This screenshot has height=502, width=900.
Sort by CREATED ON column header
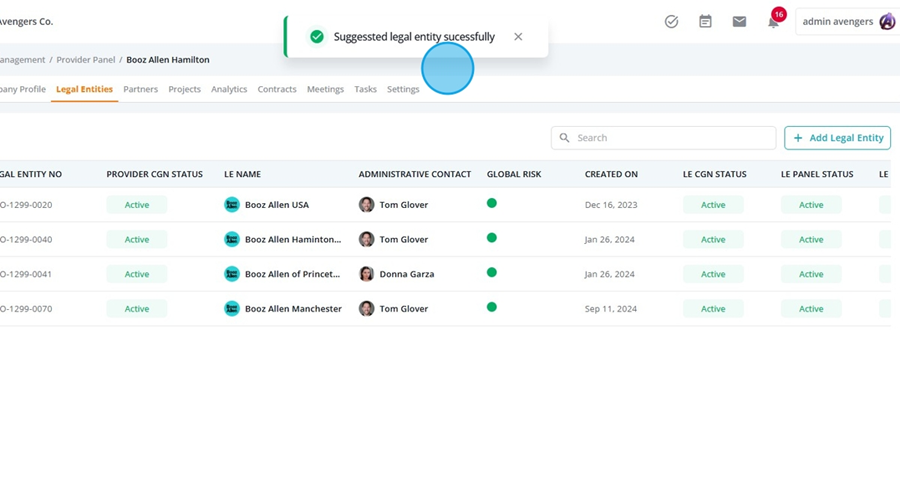(611, 174)
